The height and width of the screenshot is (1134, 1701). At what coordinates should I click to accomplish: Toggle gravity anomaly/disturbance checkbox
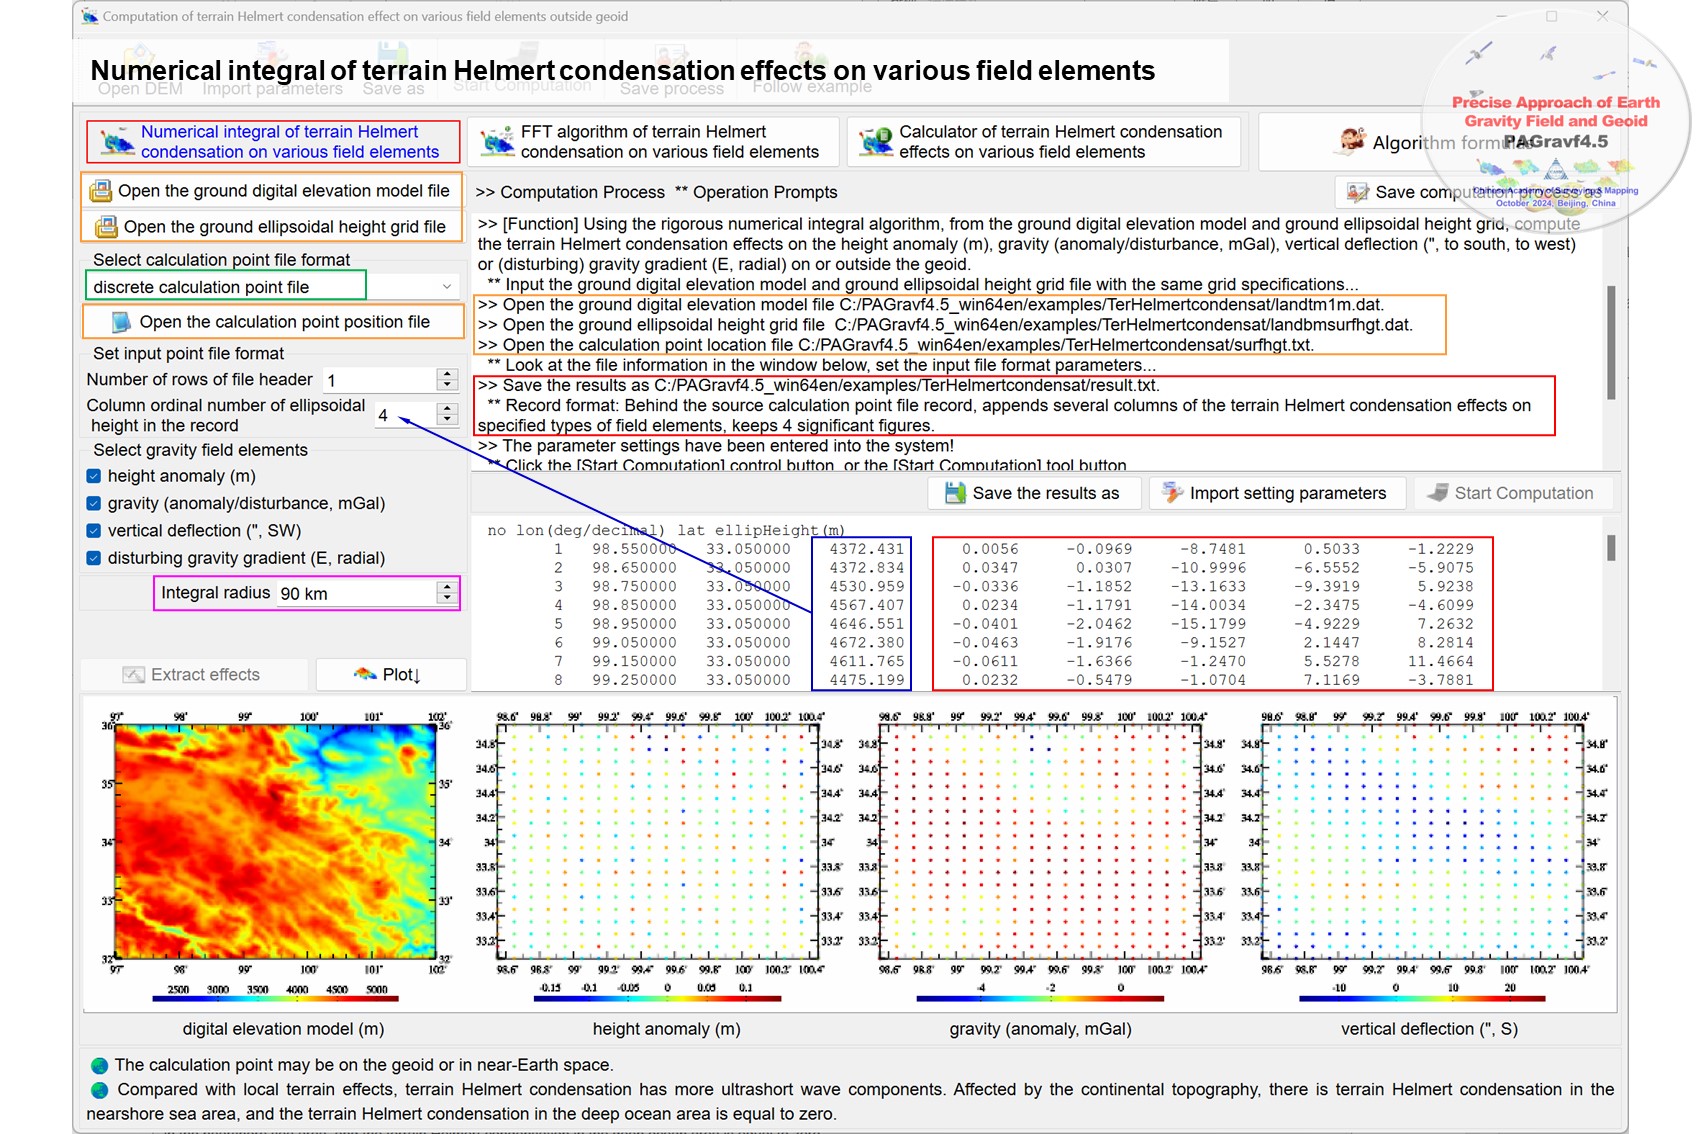[94, 504]
